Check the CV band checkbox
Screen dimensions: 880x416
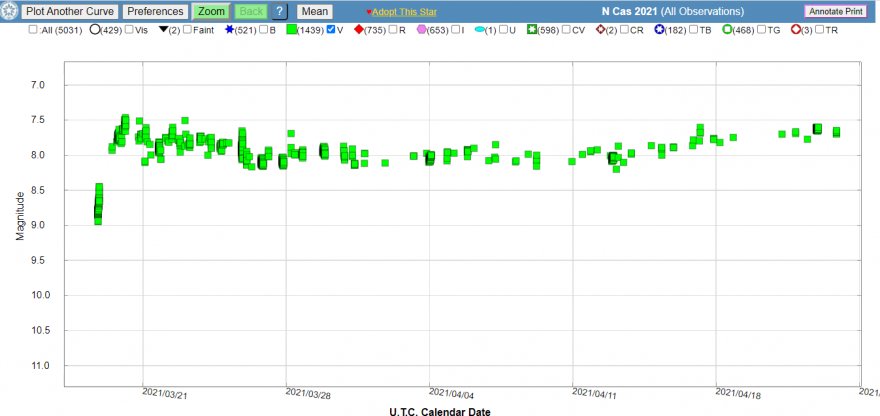point(566,30)
